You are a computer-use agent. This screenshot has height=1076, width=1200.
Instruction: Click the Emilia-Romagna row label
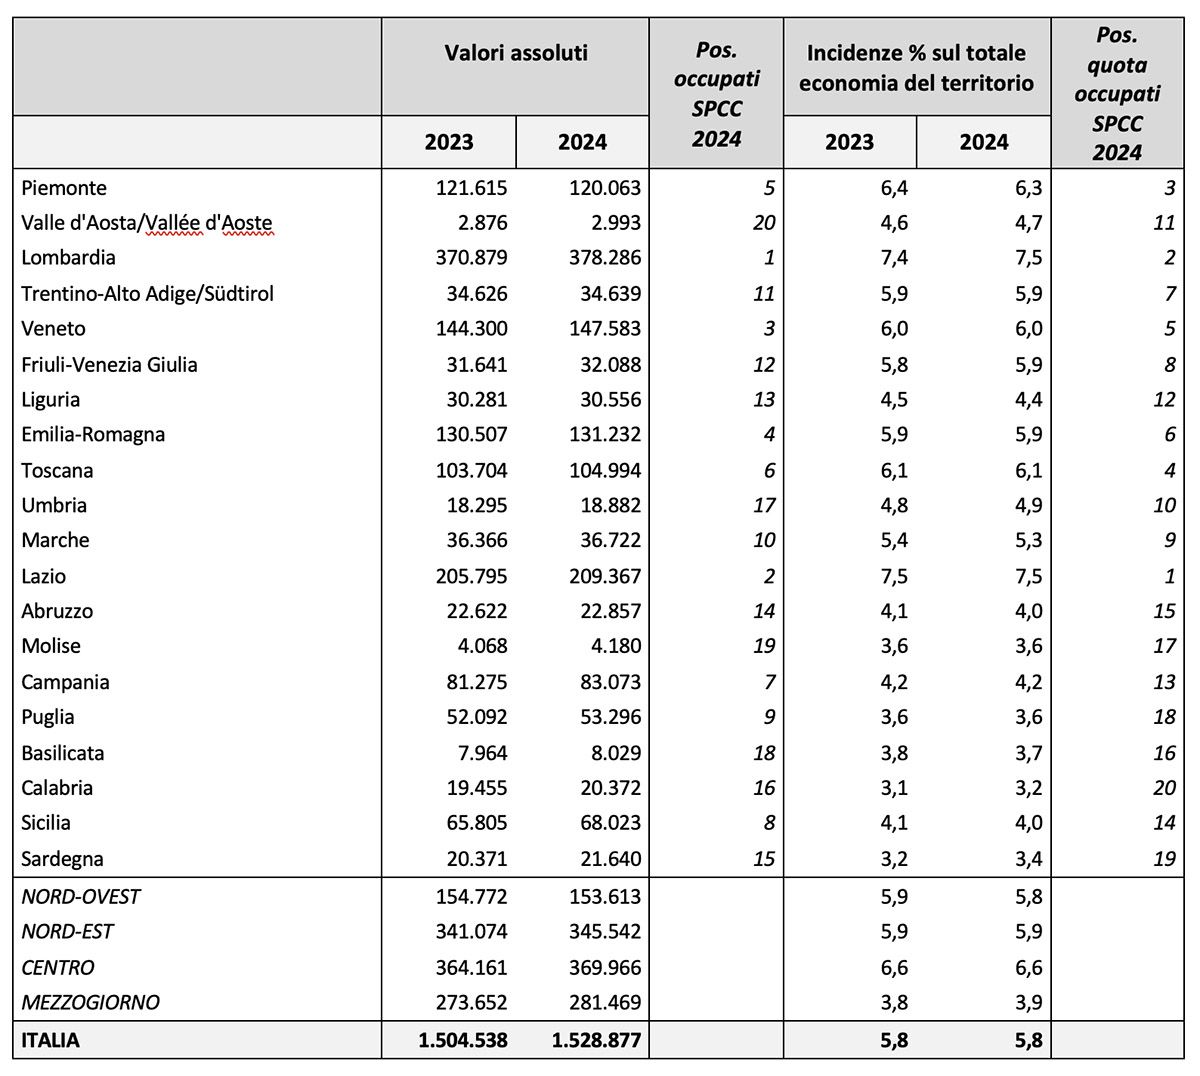coord(93,435)
